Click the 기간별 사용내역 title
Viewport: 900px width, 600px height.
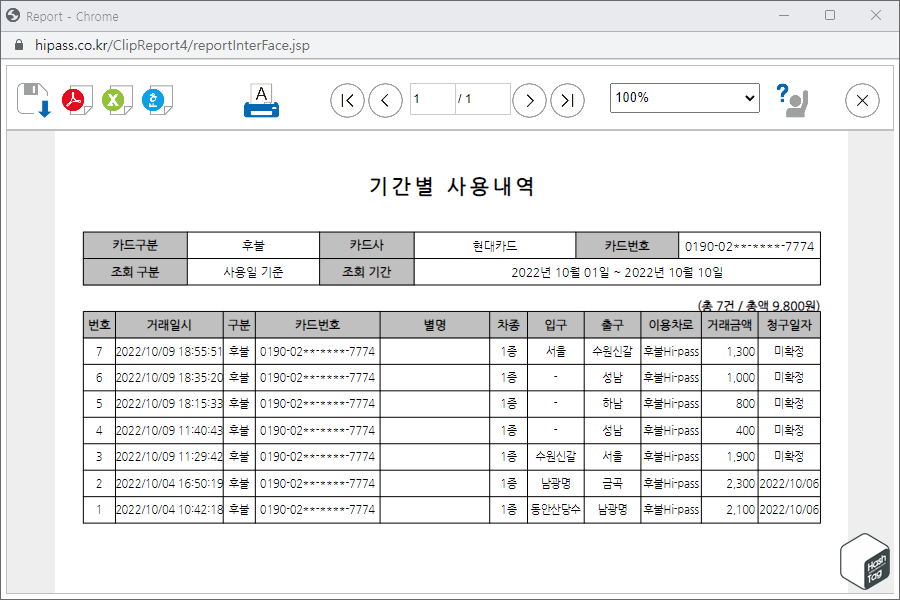coord(452,186)
